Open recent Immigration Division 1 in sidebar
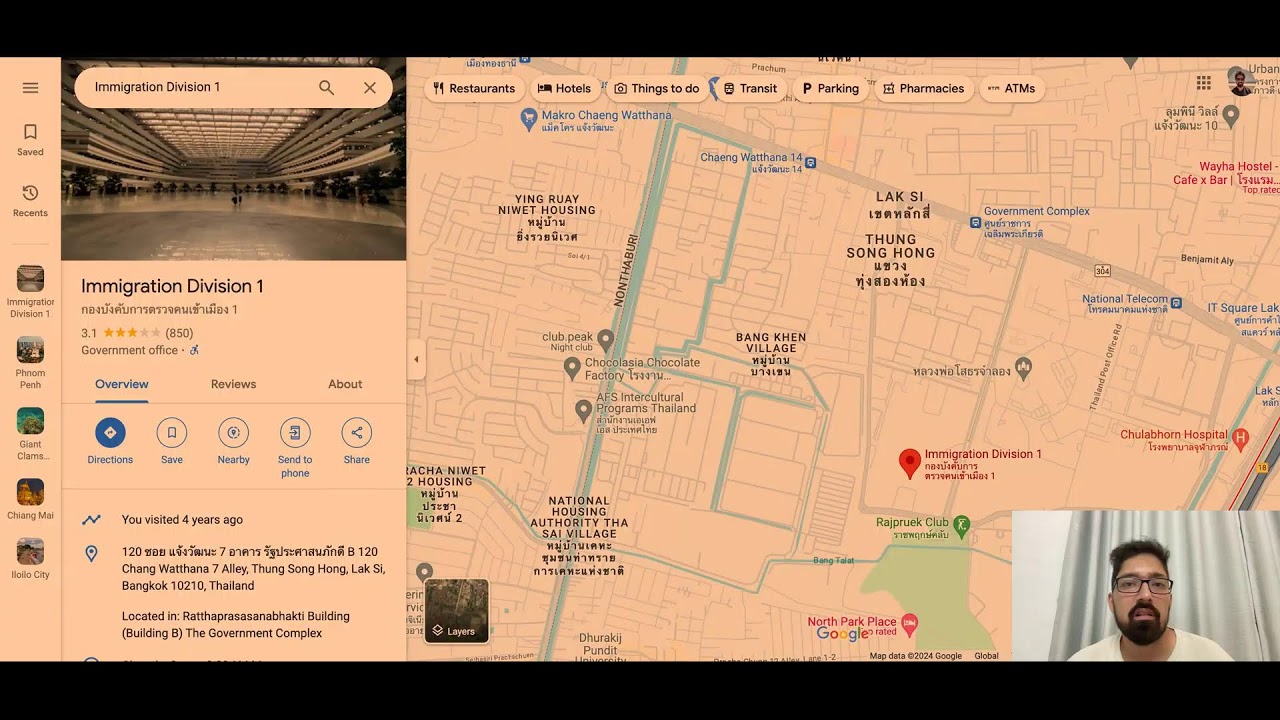The height and width of the screenshot is (720, 1280). [30, 292]
